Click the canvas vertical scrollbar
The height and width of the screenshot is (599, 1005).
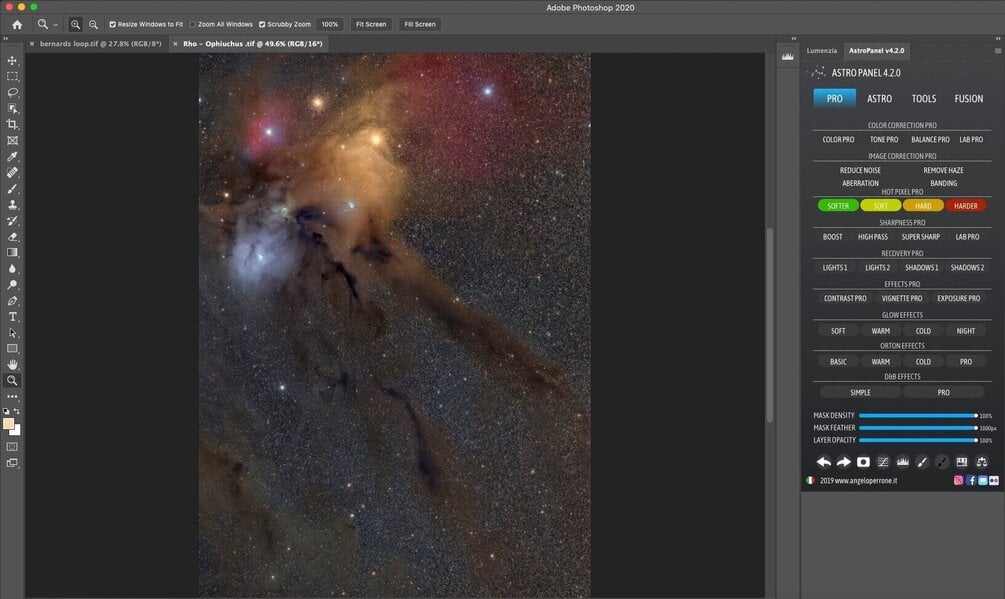point(770,325)
